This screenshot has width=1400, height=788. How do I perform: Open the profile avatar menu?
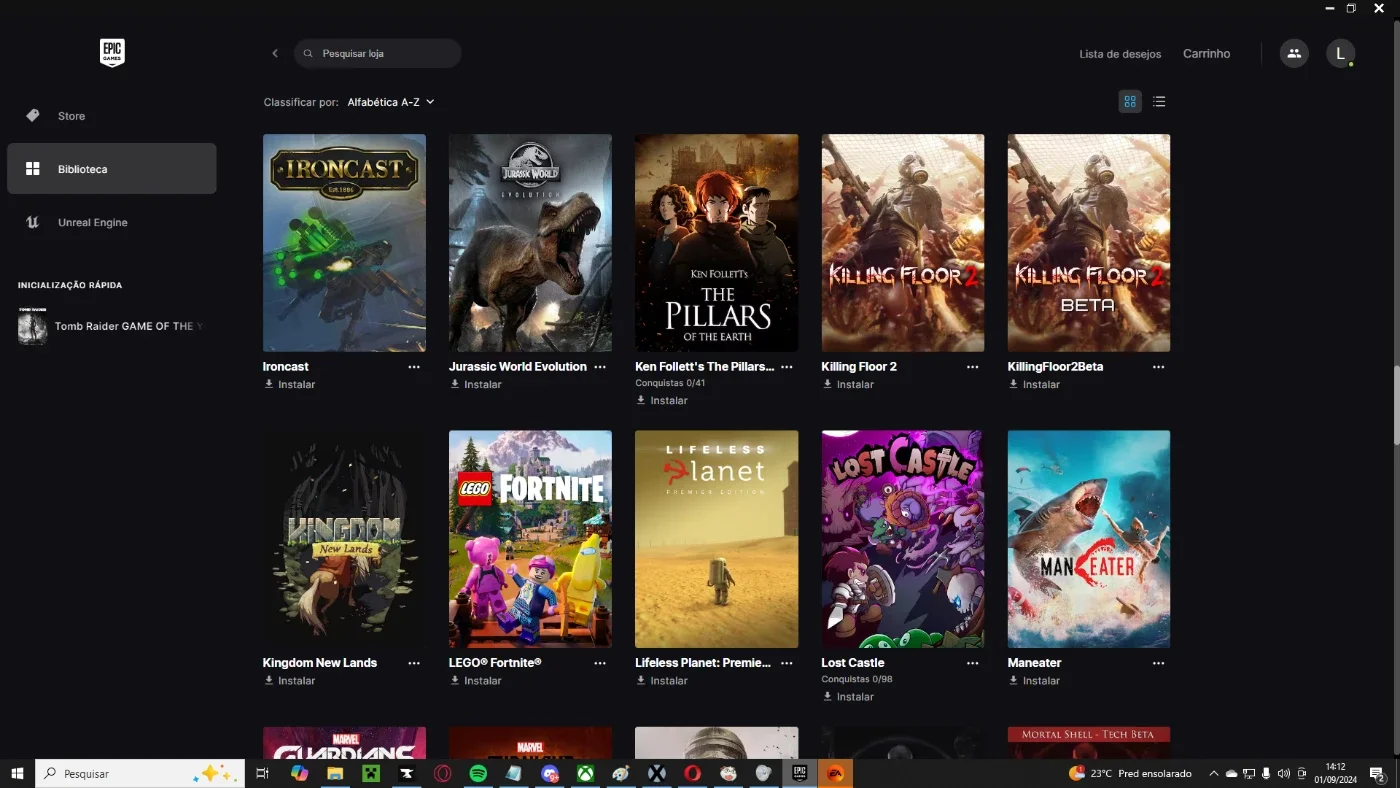[x=1340, y=53]
